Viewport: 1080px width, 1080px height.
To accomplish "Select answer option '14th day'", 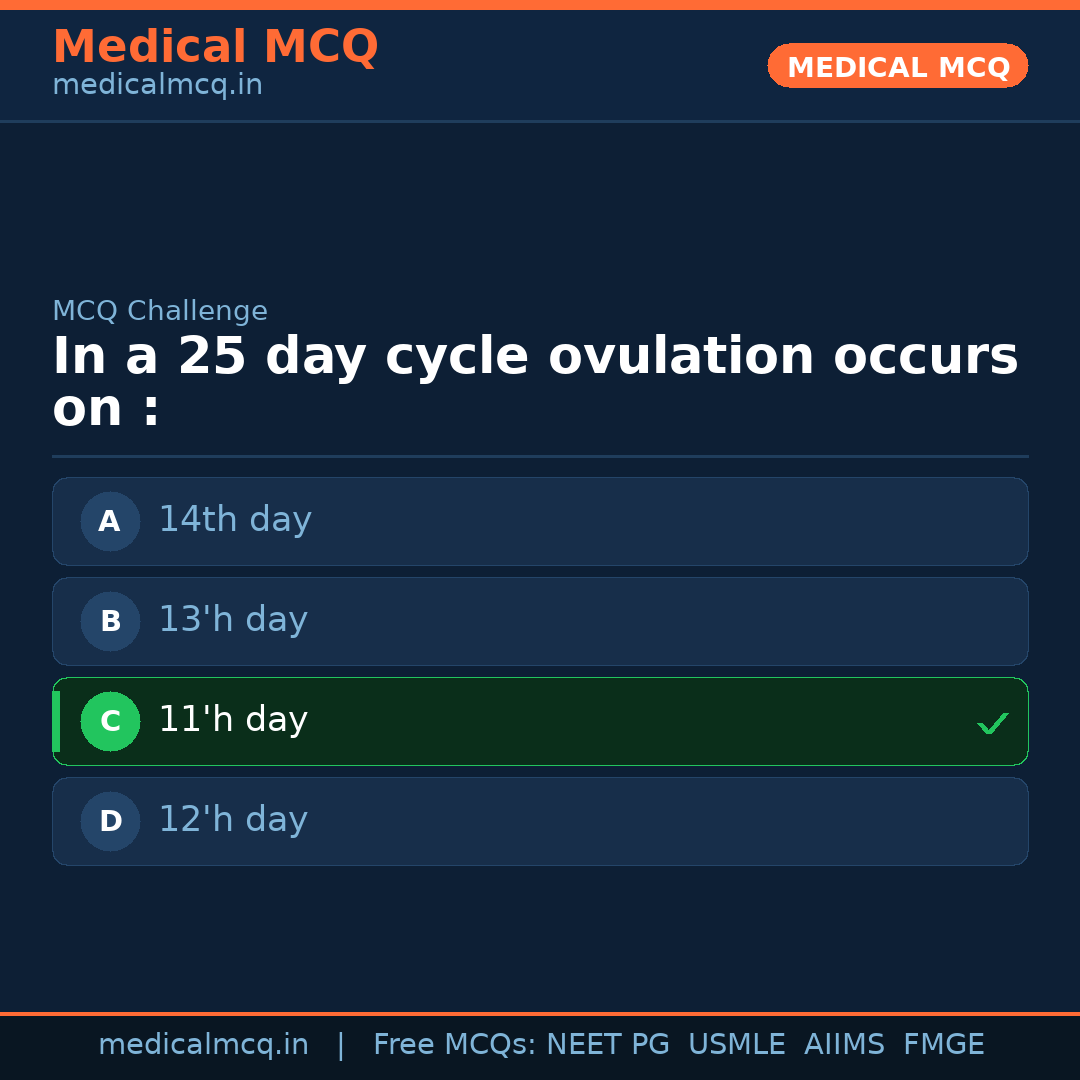I will (540, 521).
